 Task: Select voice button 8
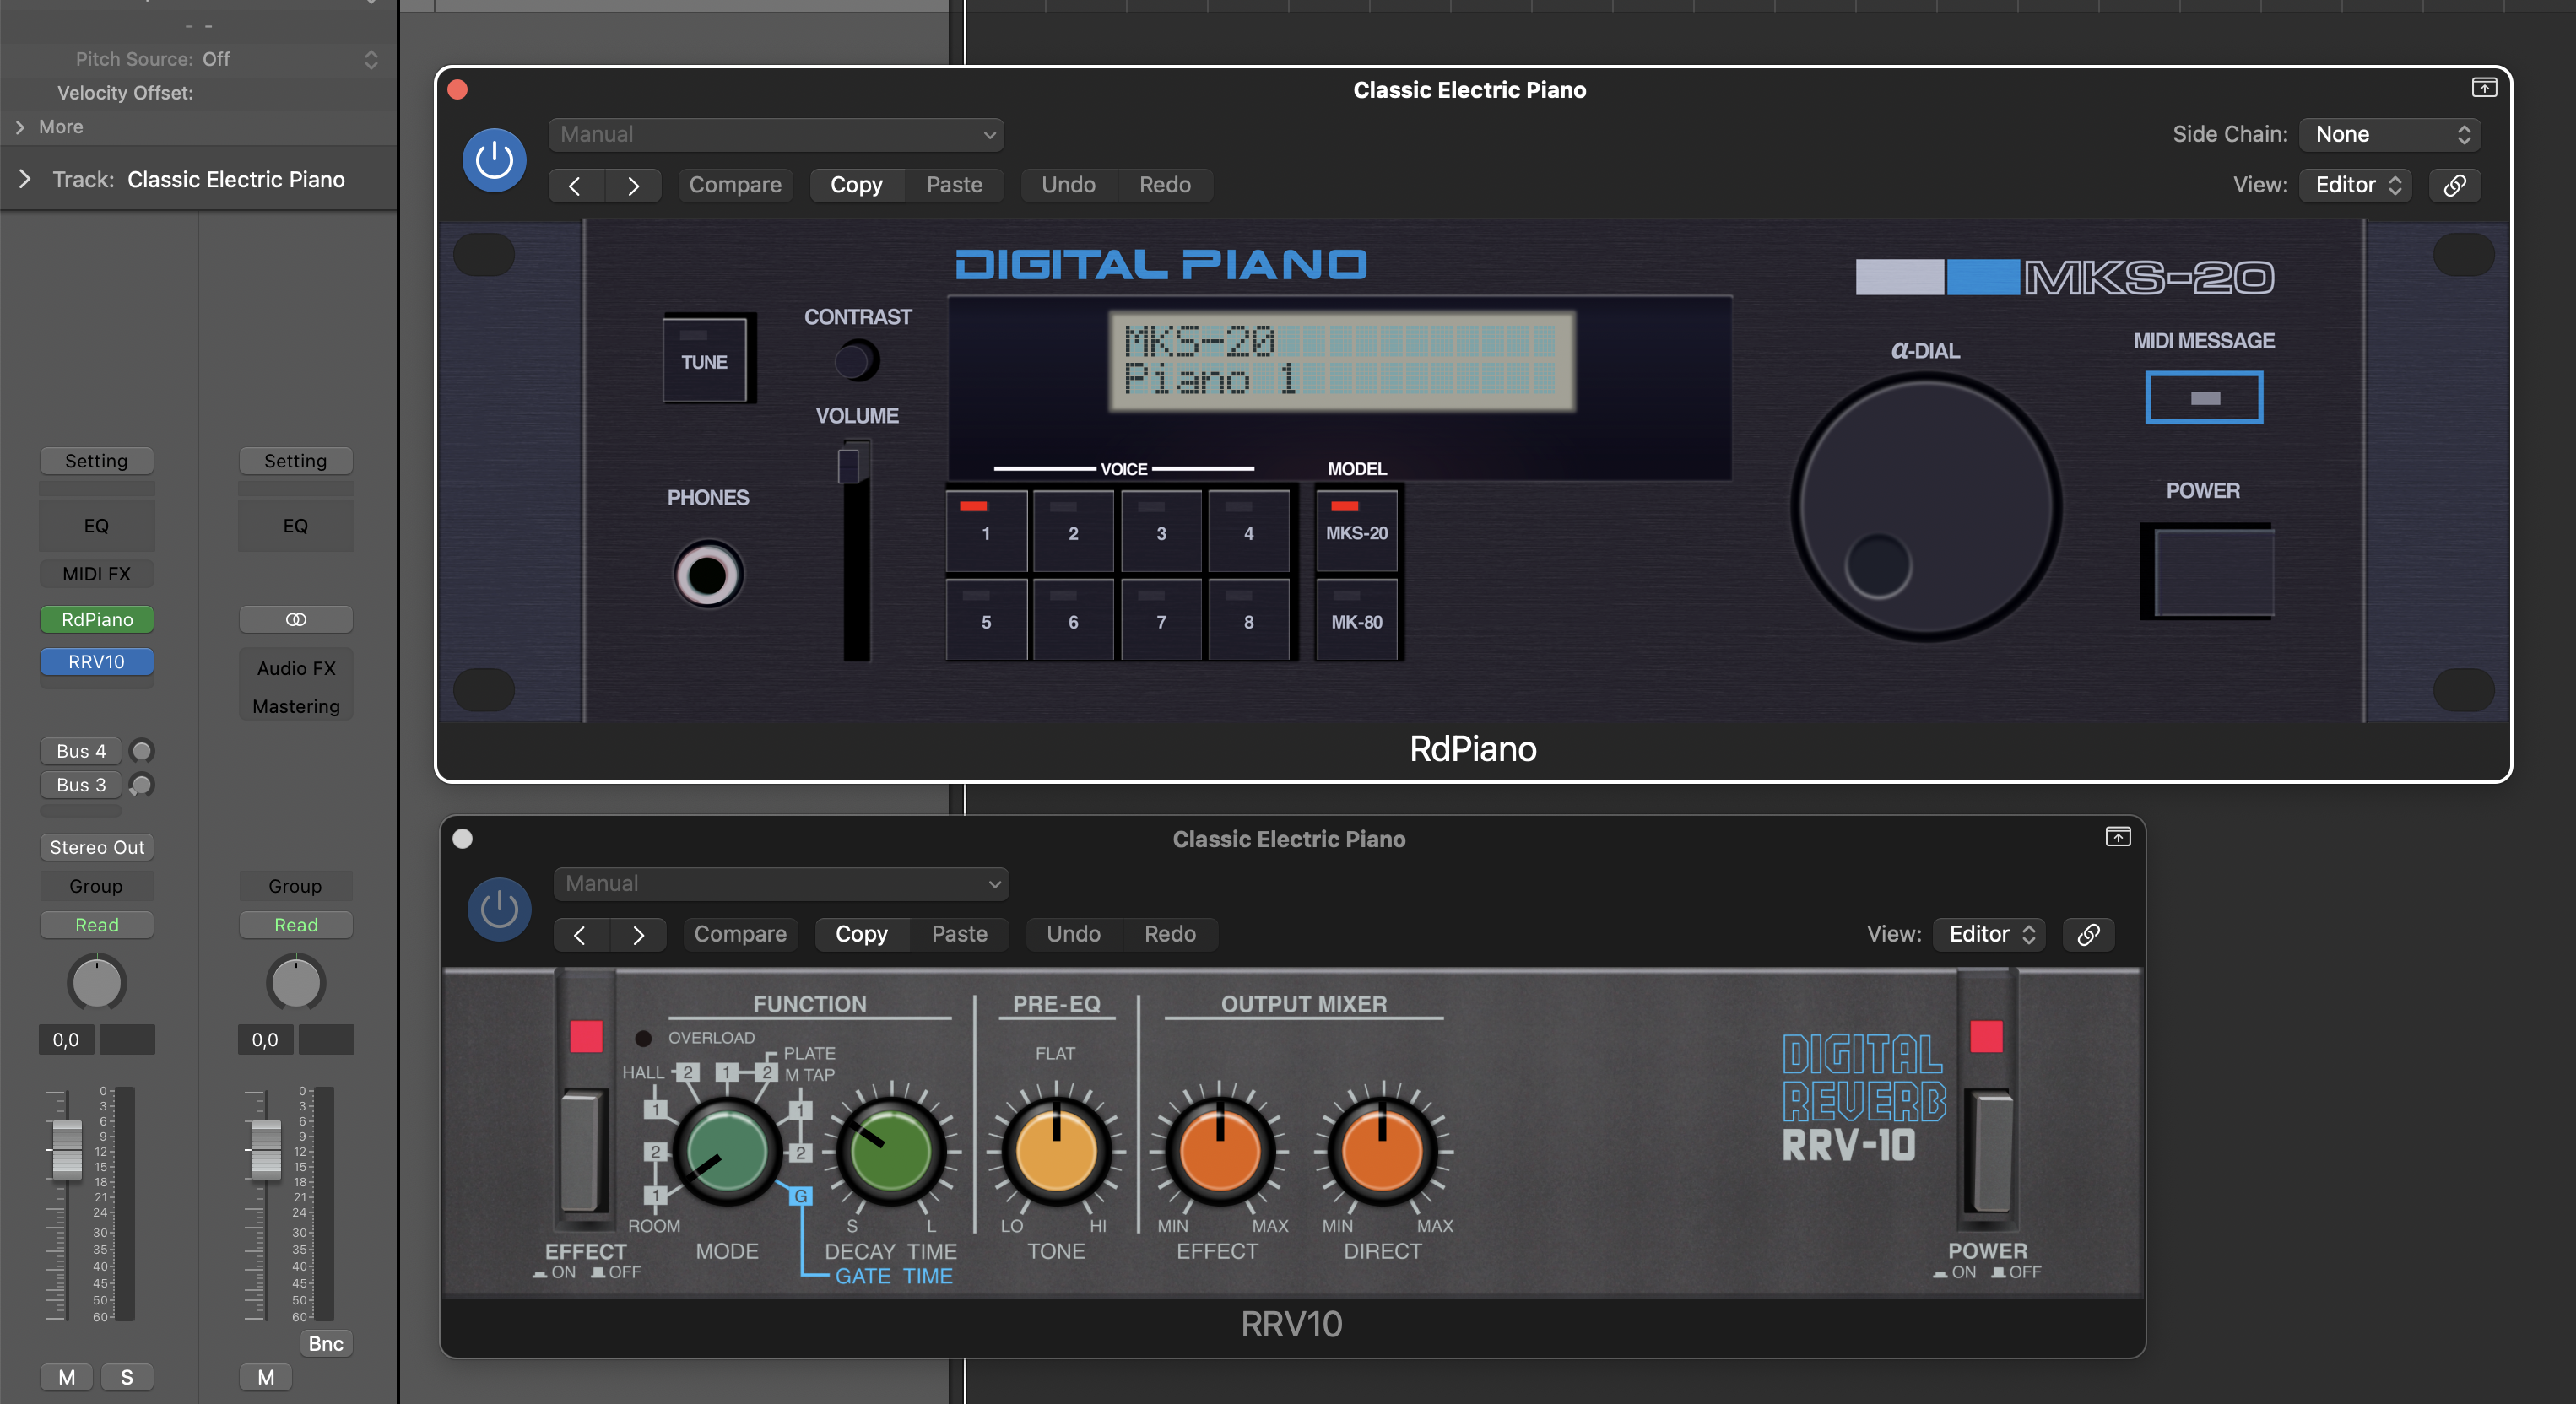[x=1249, y=620]
